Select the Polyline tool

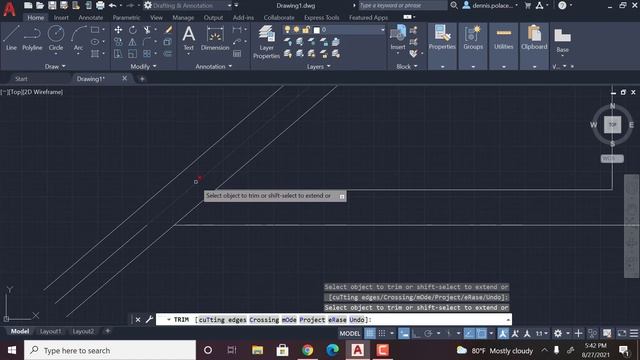(32, 38)
